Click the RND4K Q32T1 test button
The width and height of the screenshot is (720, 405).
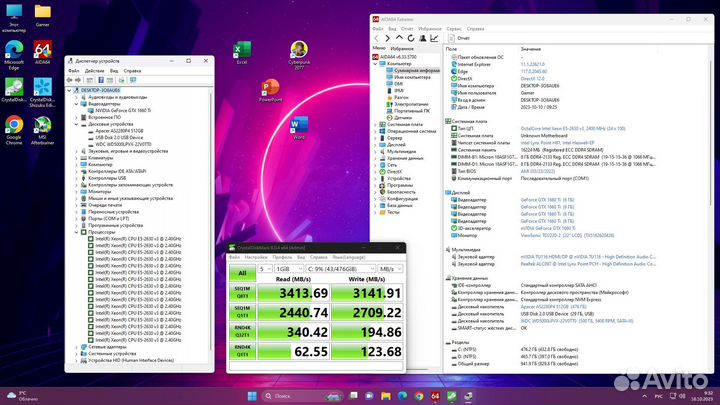point(242,332)
